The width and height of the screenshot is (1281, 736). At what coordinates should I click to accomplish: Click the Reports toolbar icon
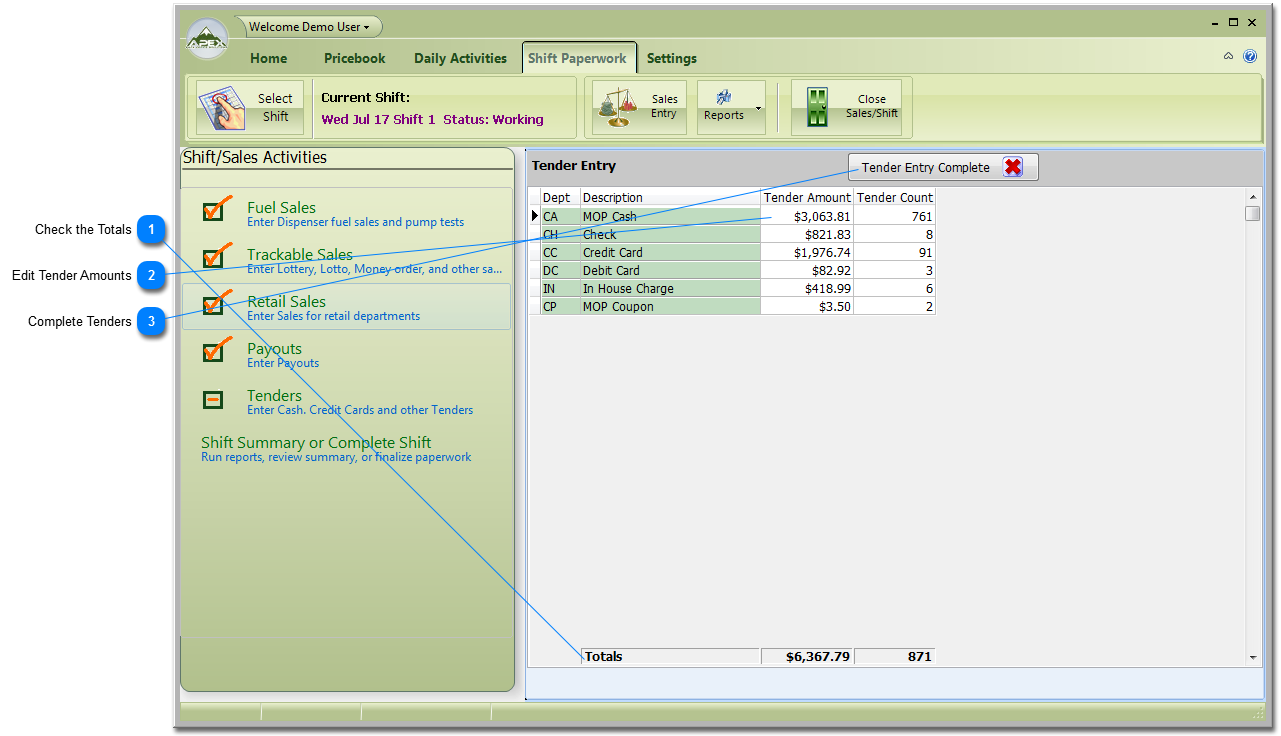724,98
